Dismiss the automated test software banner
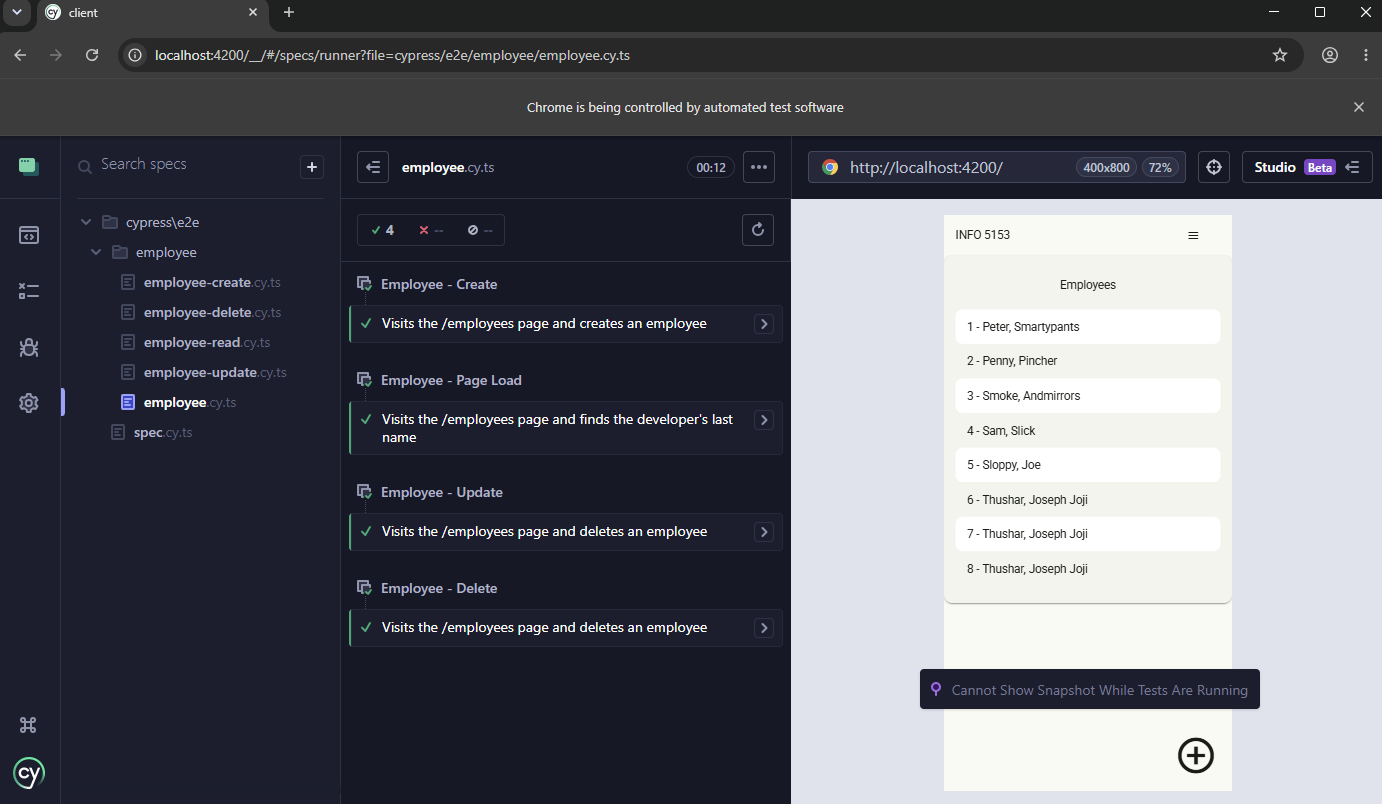Viewport: 1382px width, 804px height. point(1359,107)
